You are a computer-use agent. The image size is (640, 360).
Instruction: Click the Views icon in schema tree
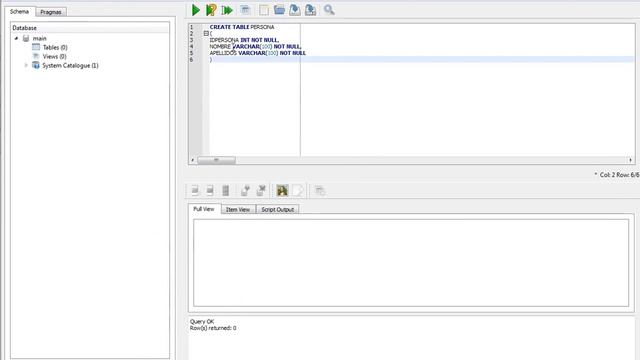[36, 56]
